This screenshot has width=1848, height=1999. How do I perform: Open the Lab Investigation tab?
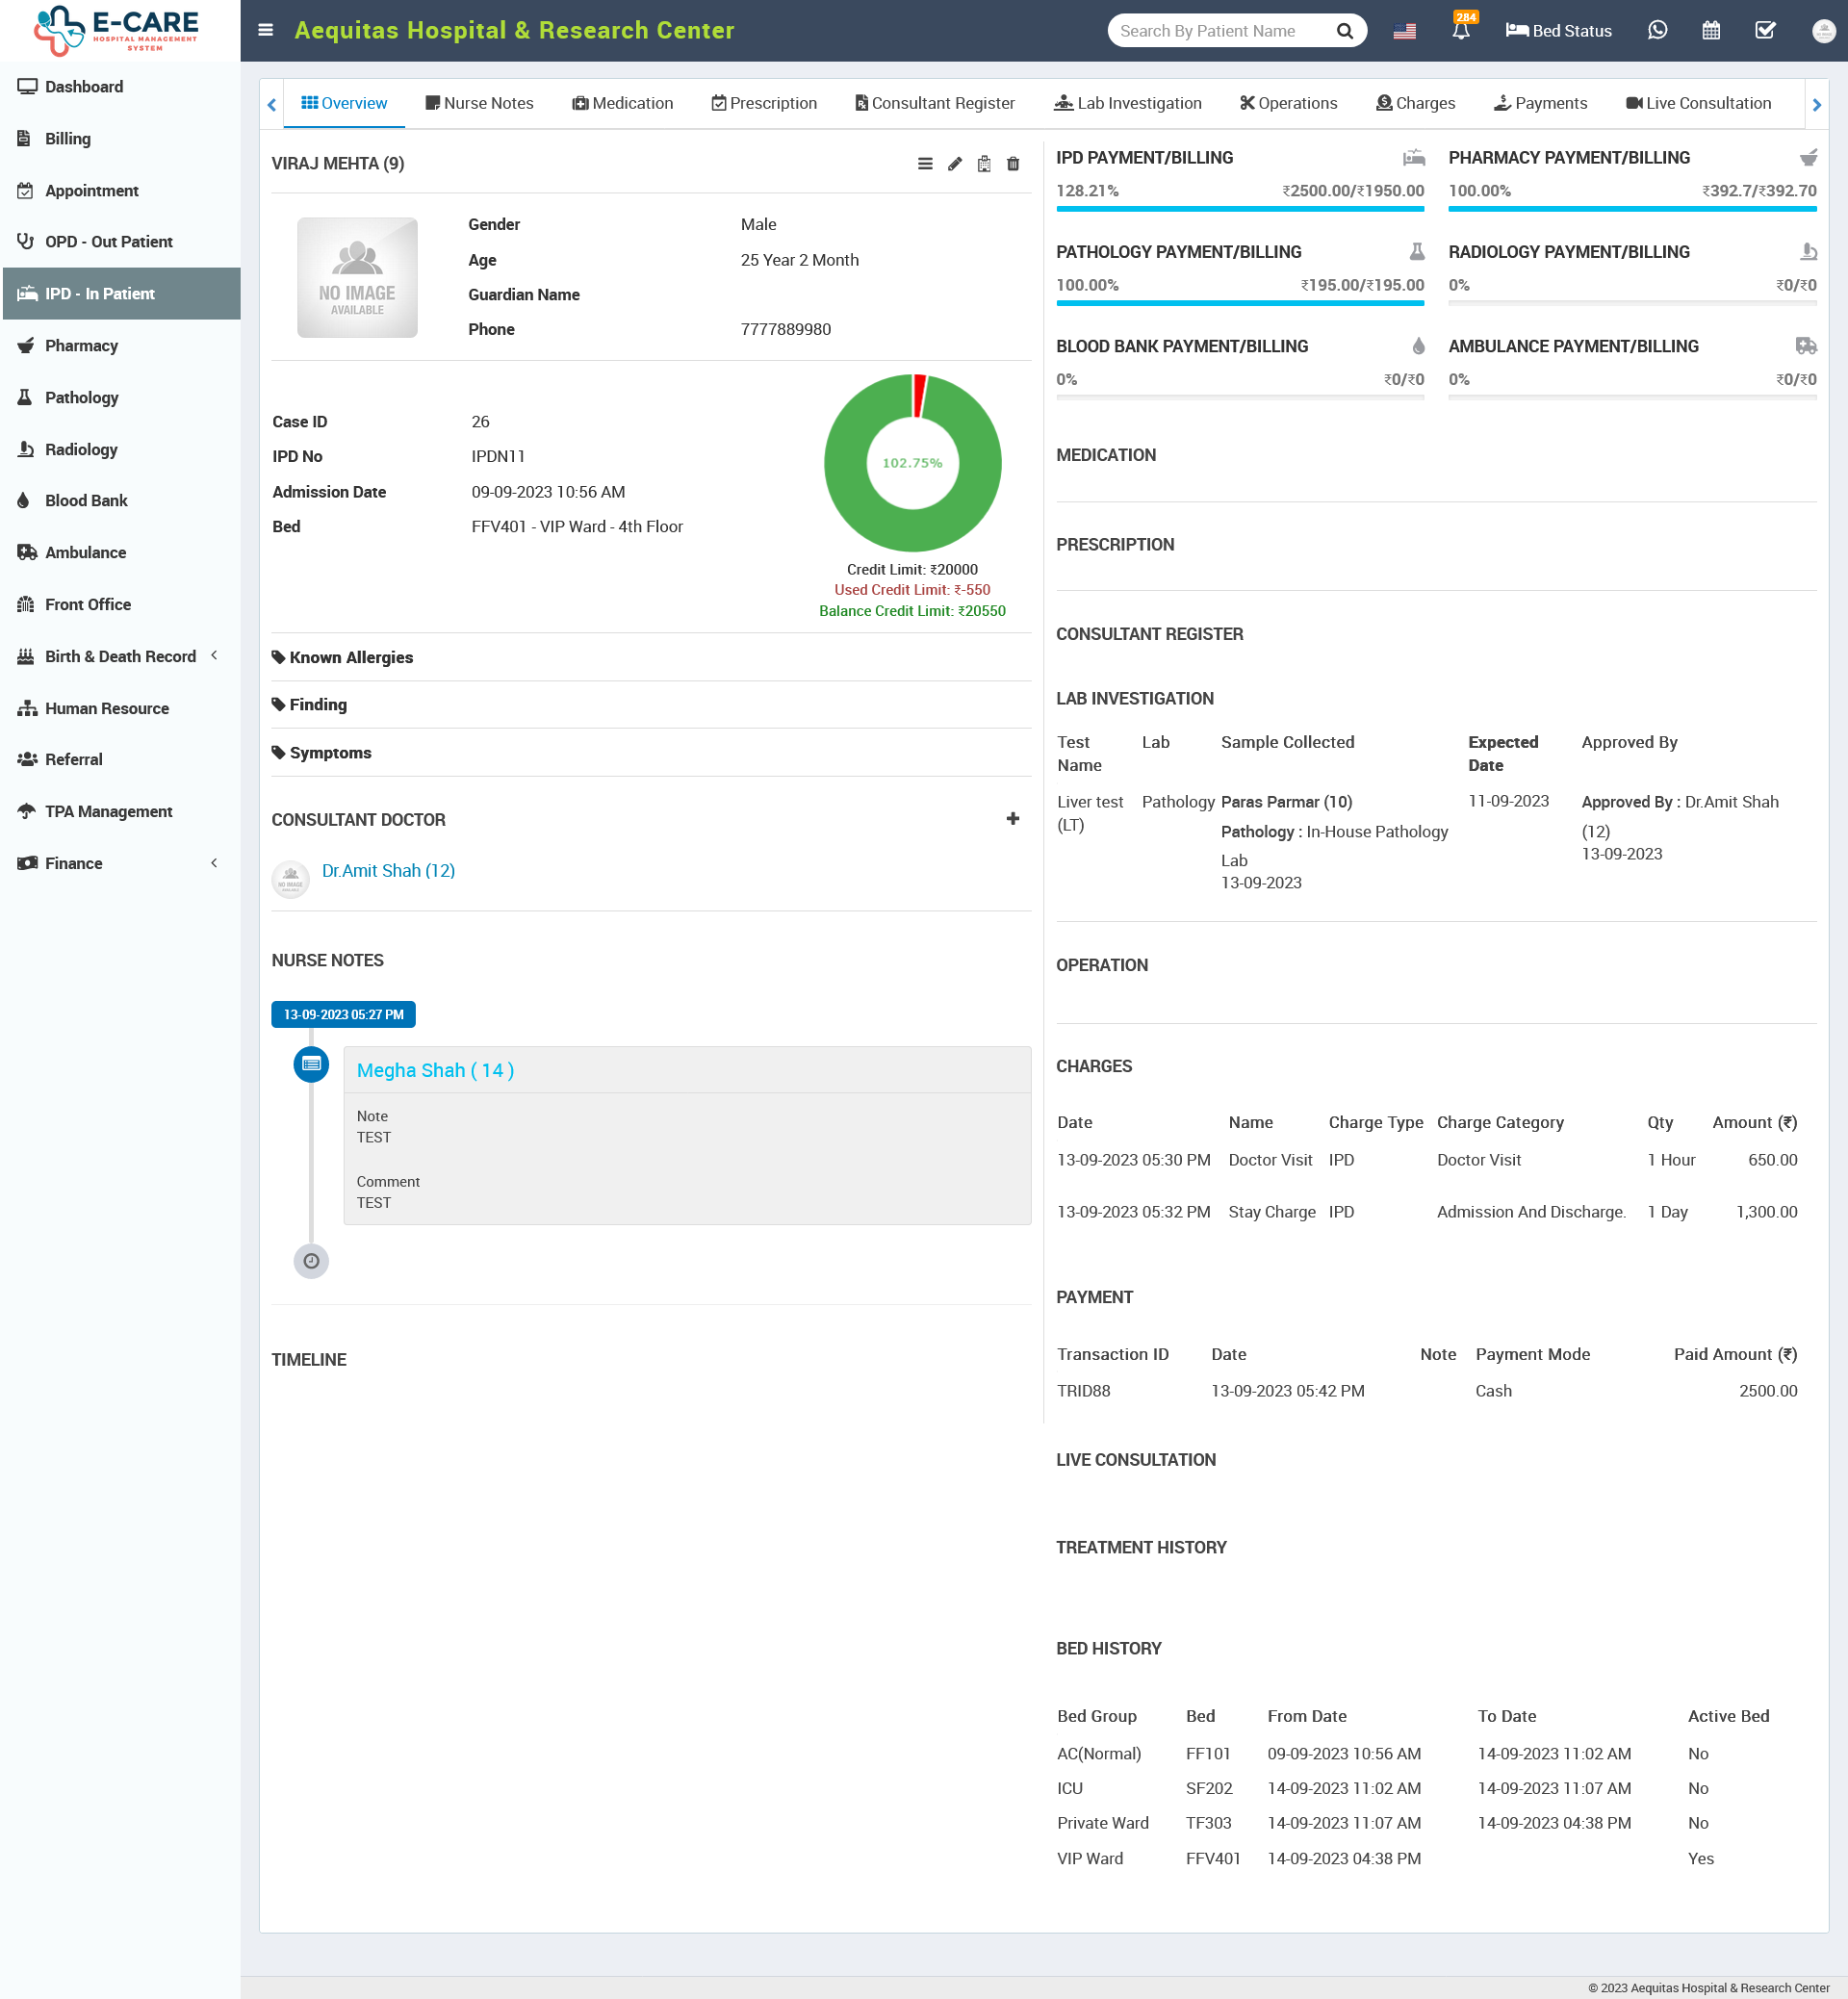coord(1128,103)
